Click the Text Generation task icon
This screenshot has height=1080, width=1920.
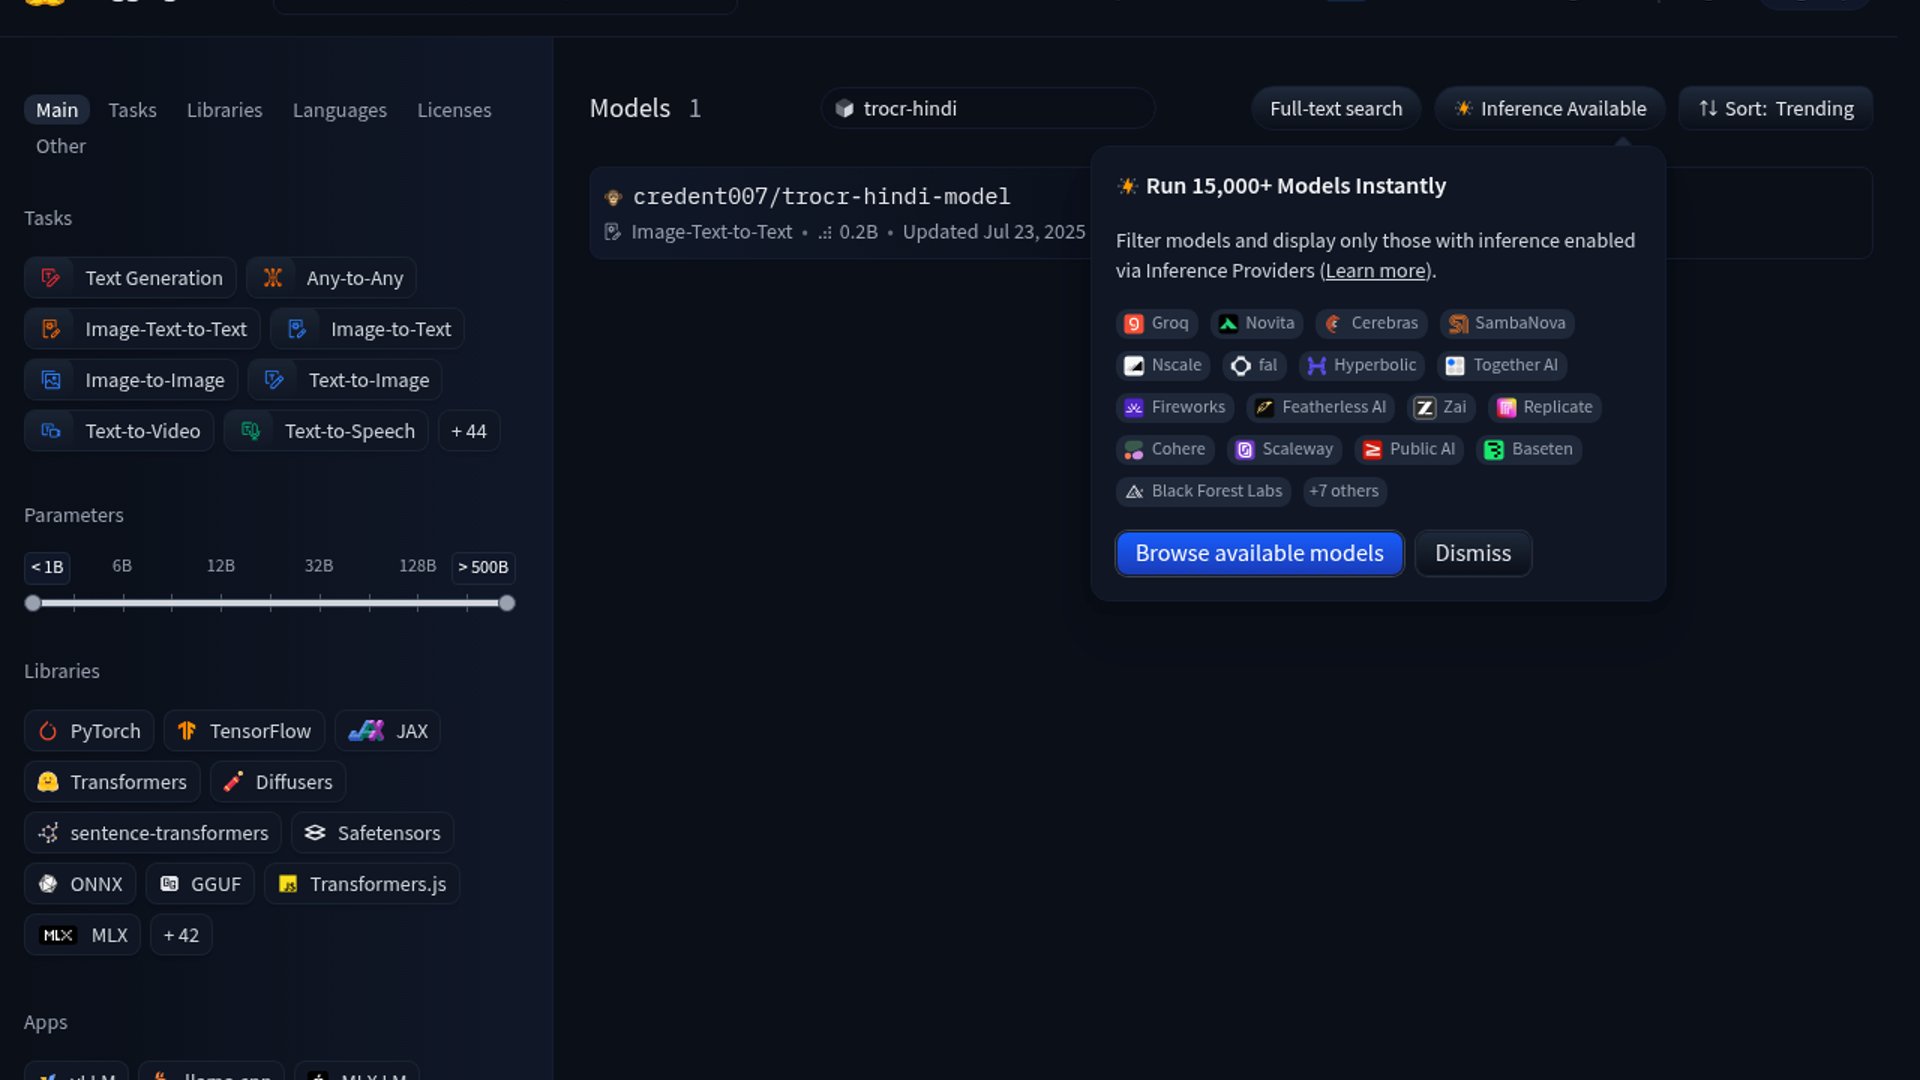point(51,278)
